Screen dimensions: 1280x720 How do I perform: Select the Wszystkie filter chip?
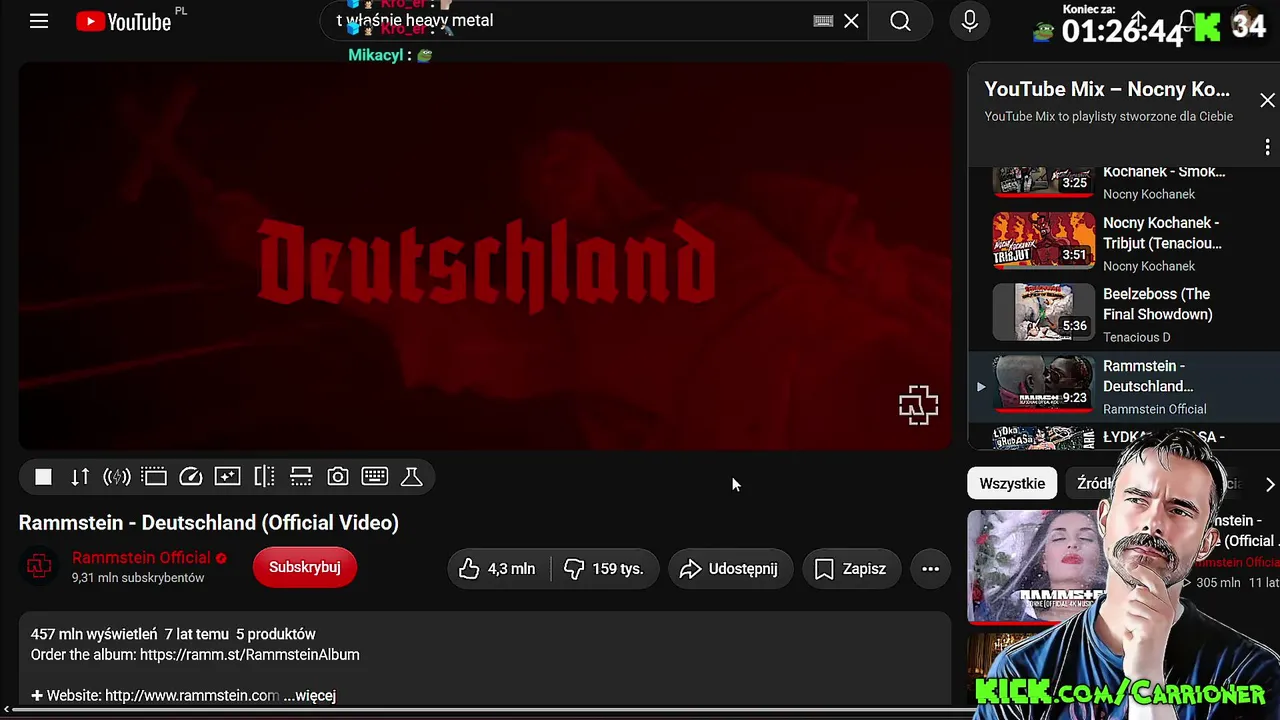1012,484
